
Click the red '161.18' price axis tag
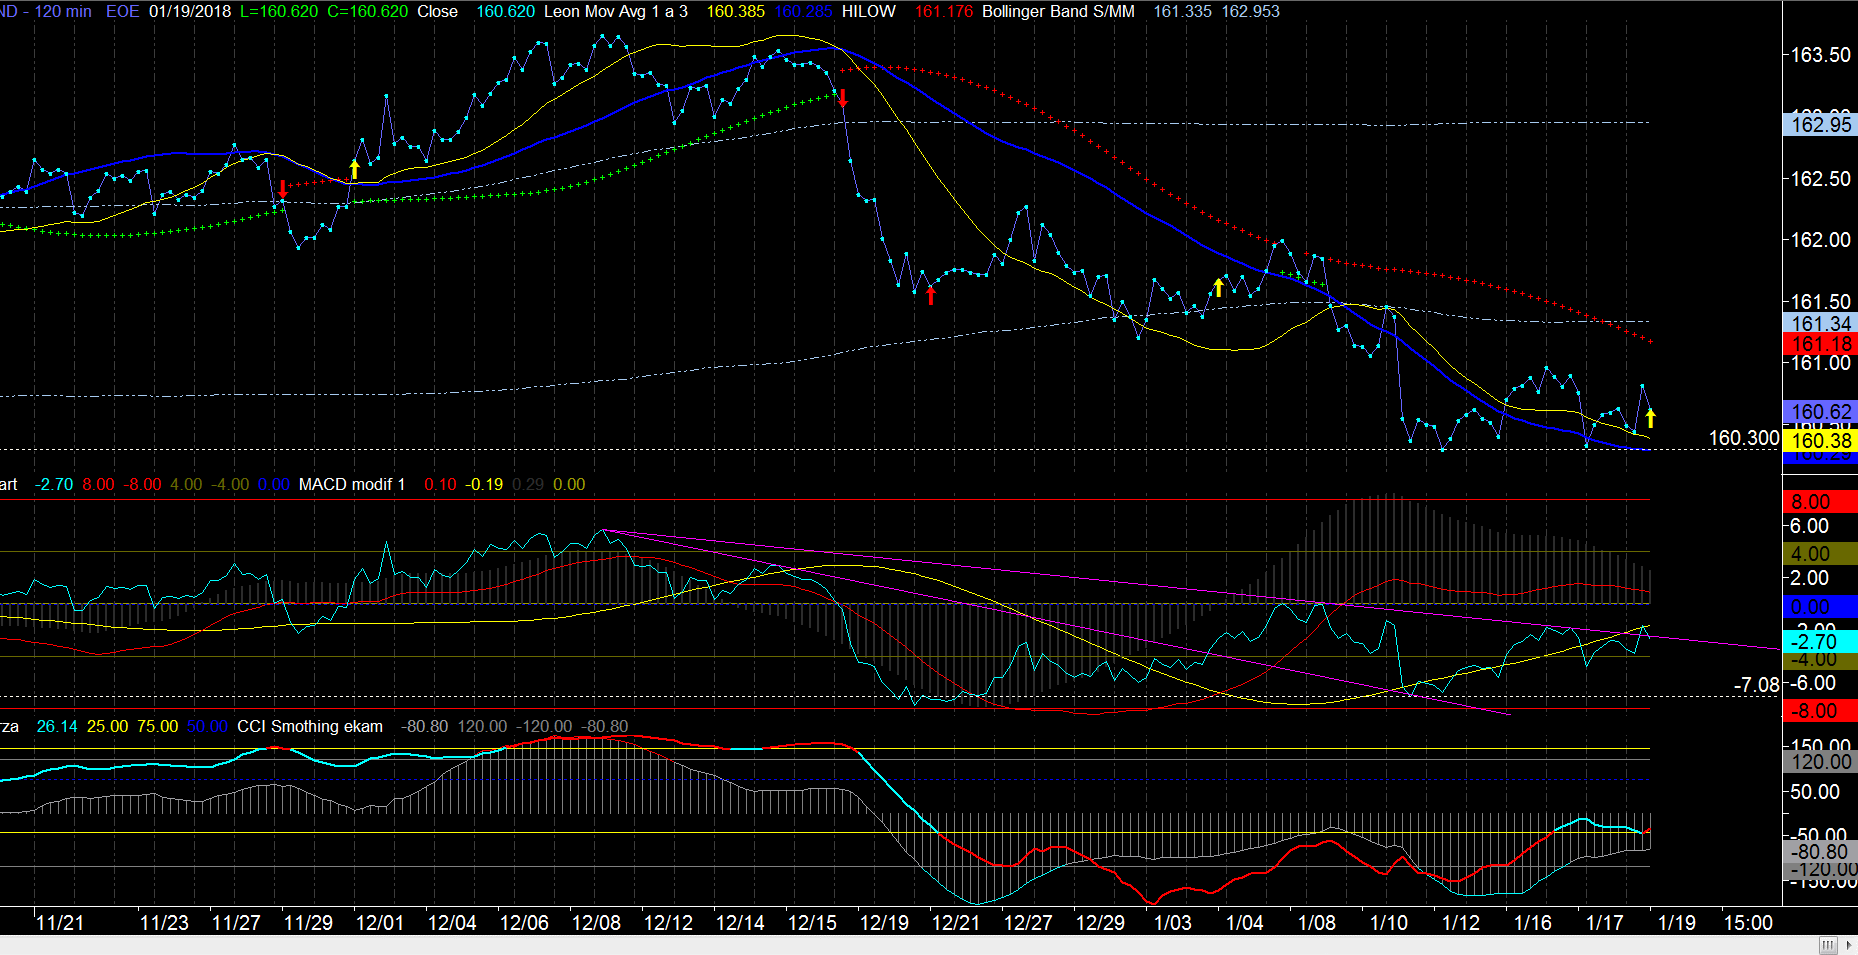click(x=1820, y=344)
